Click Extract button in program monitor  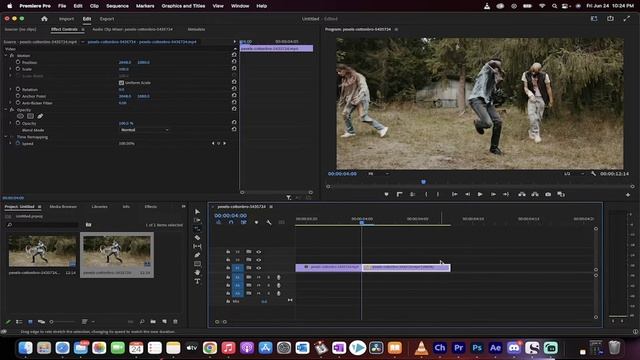click(x=535, y=195)
